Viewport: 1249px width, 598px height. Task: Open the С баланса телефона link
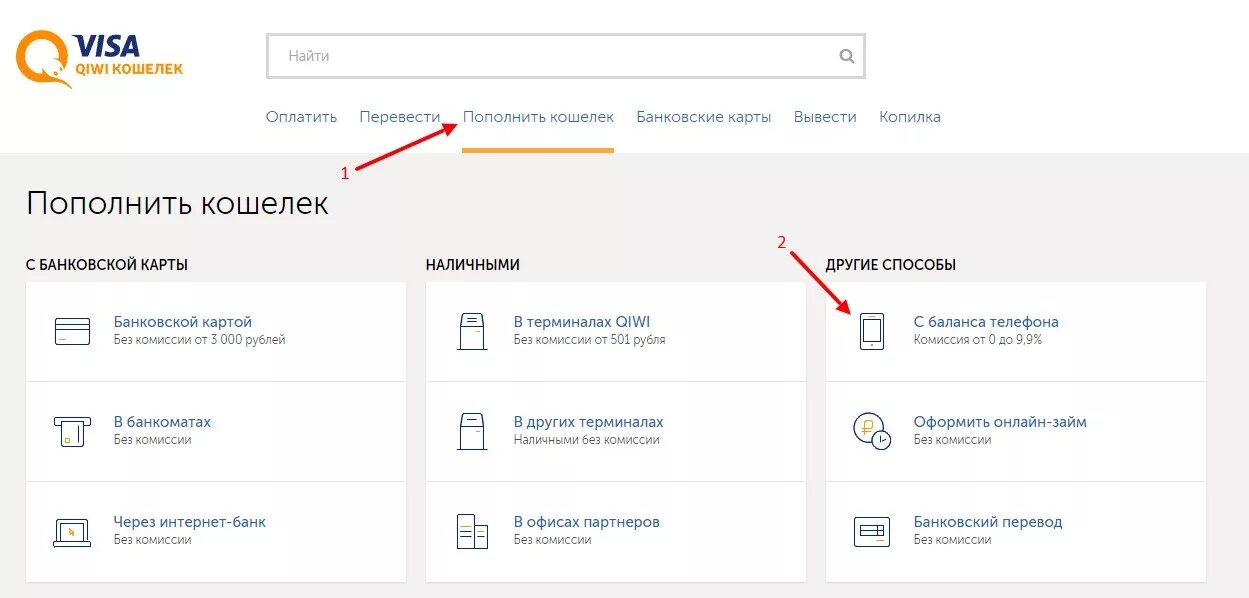(986, 322)
